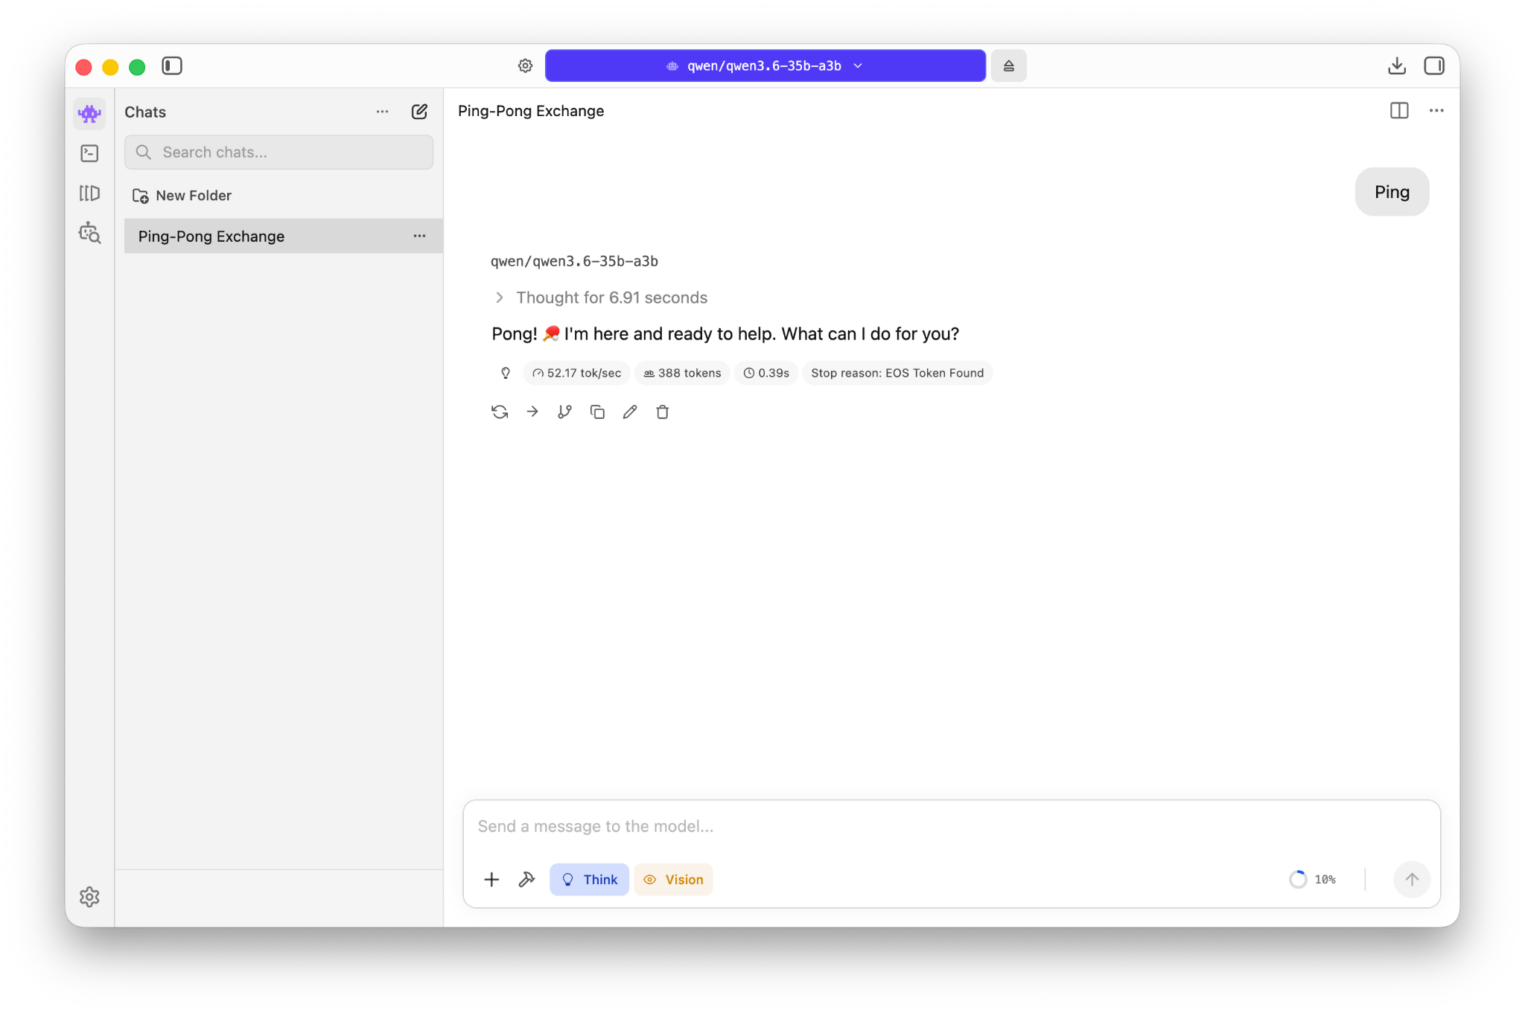Branch the conversation from this message
Viewport: 1525px width, 1013px height.
(x=565, y=412)
